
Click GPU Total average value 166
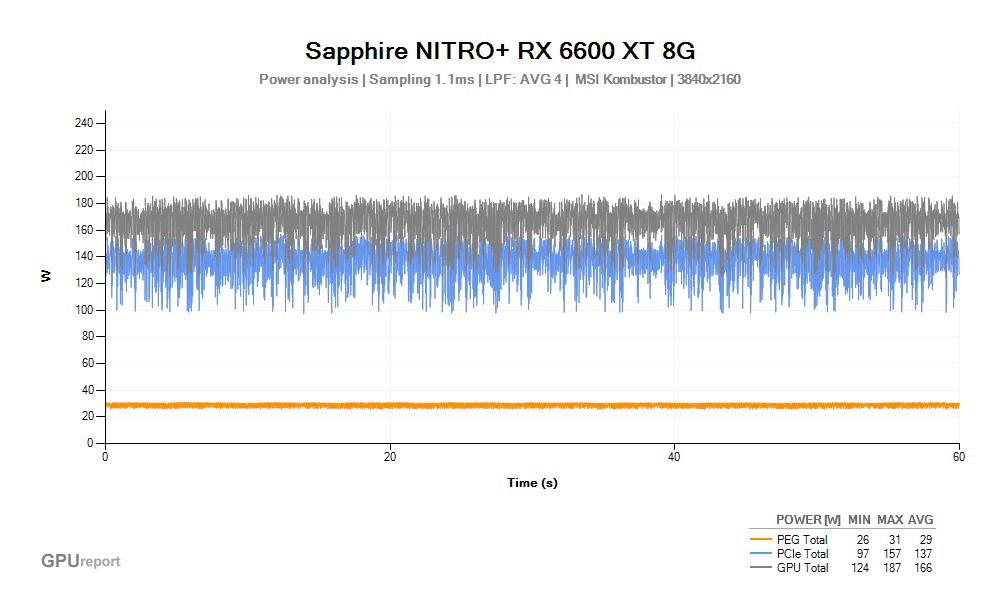(x=923, y=567)
